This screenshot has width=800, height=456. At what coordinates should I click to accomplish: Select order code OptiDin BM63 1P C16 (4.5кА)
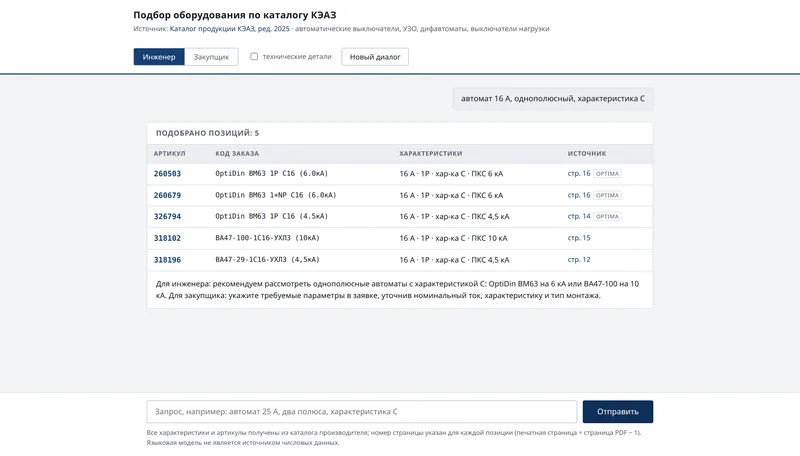[x=271, y=217]
